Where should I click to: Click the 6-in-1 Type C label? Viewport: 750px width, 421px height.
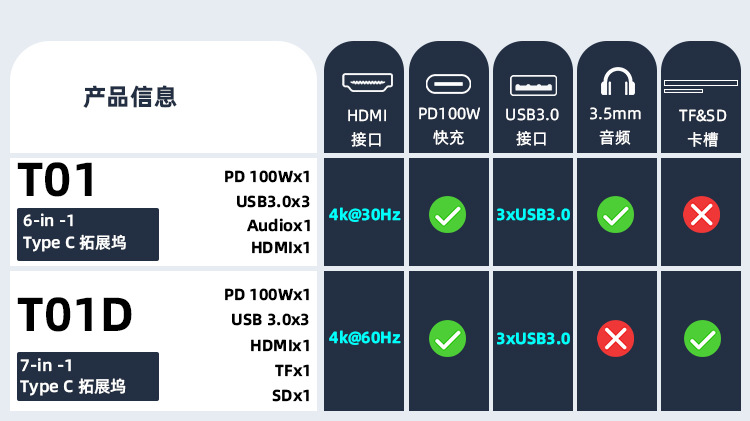88,233
